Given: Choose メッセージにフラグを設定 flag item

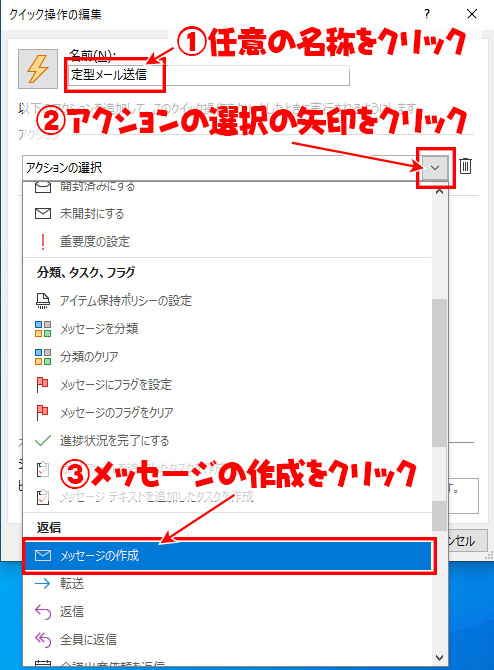Looking at the screenshot, I should tap(227, 385).
